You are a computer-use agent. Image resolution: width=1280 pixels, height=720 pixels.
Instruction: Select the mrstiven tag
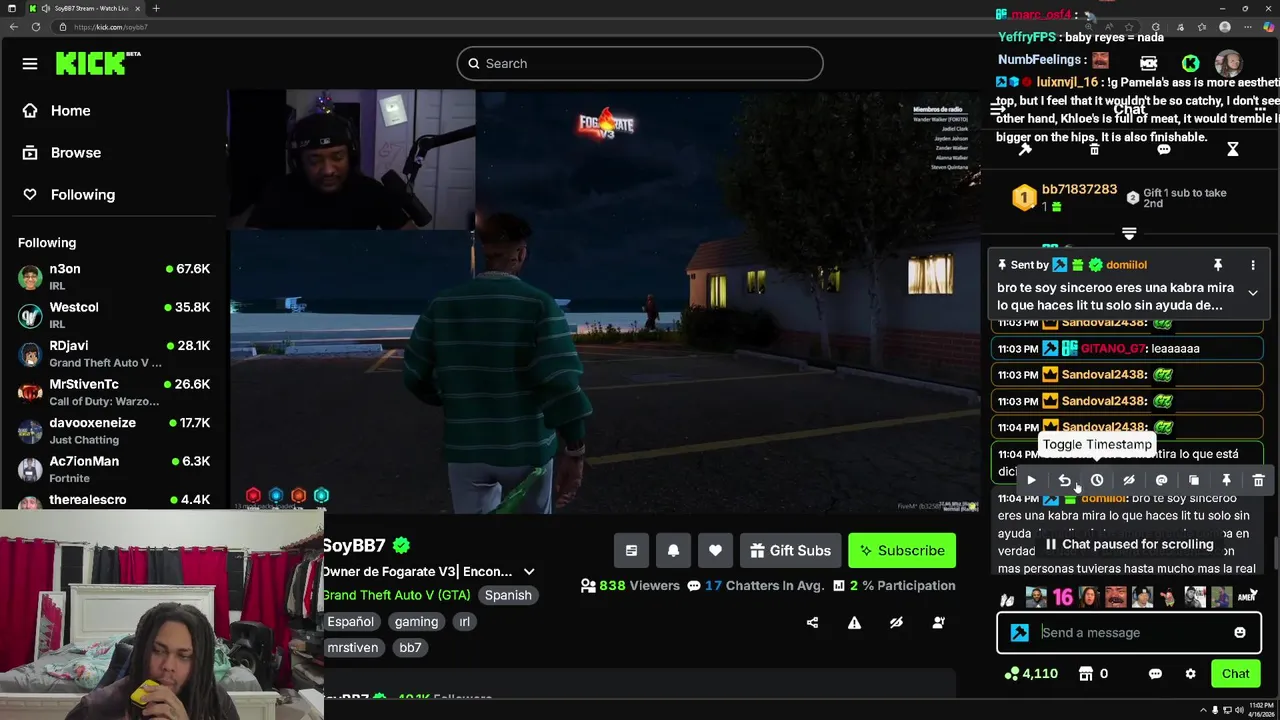point(352,648)
